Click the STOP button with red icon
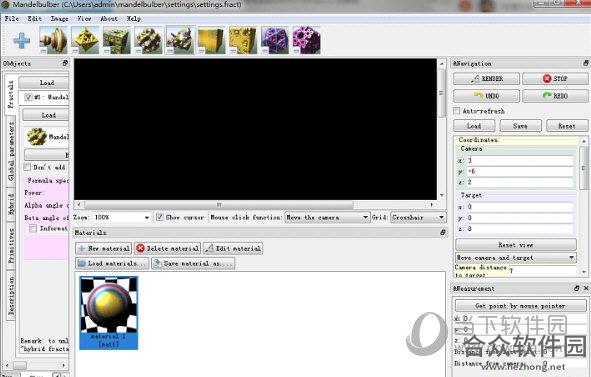Viewport: 591px width, 377px height. (x=555, y=78)
